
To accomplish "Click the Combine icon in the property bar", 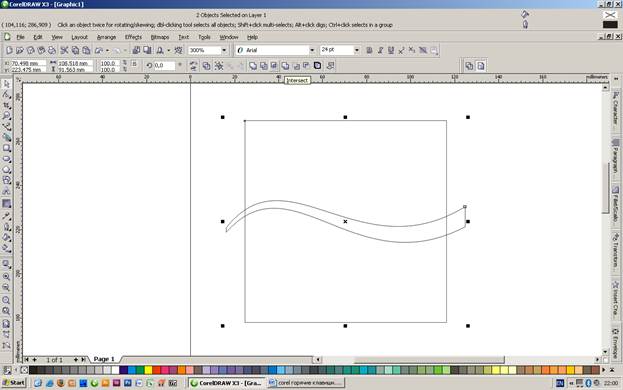I will click(207, 66).
